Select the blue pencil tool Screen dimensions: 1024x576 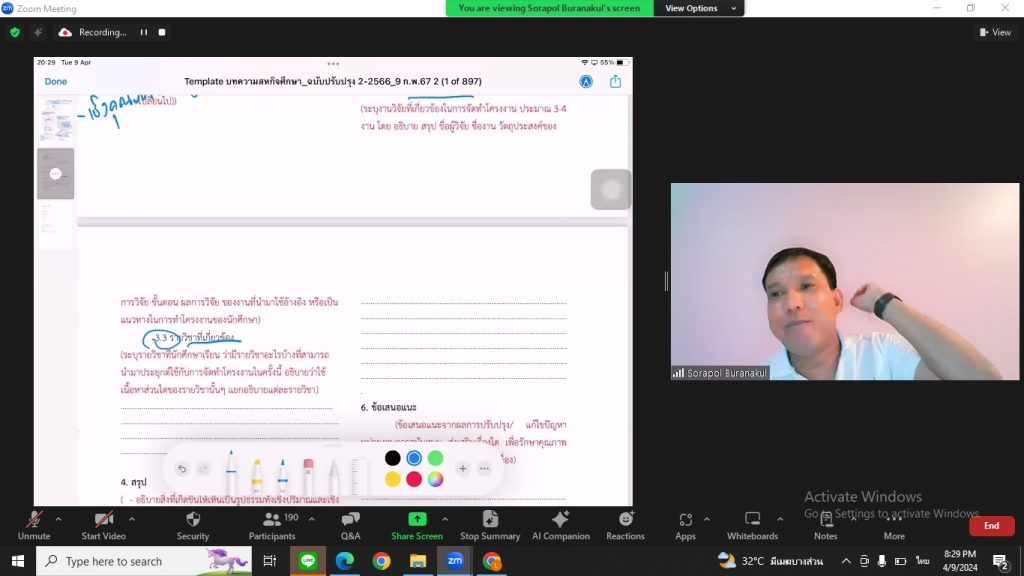(x=282, y=475)
